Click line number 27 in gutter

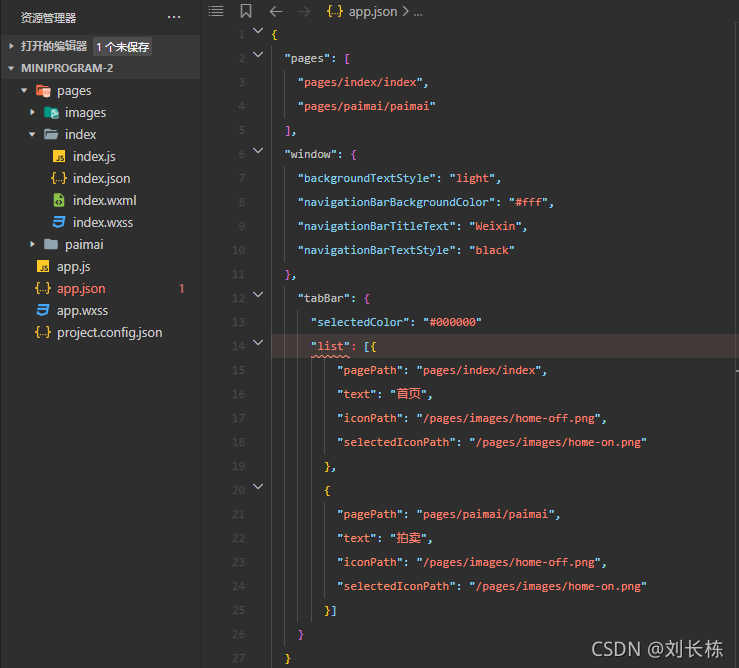(238, 658)
